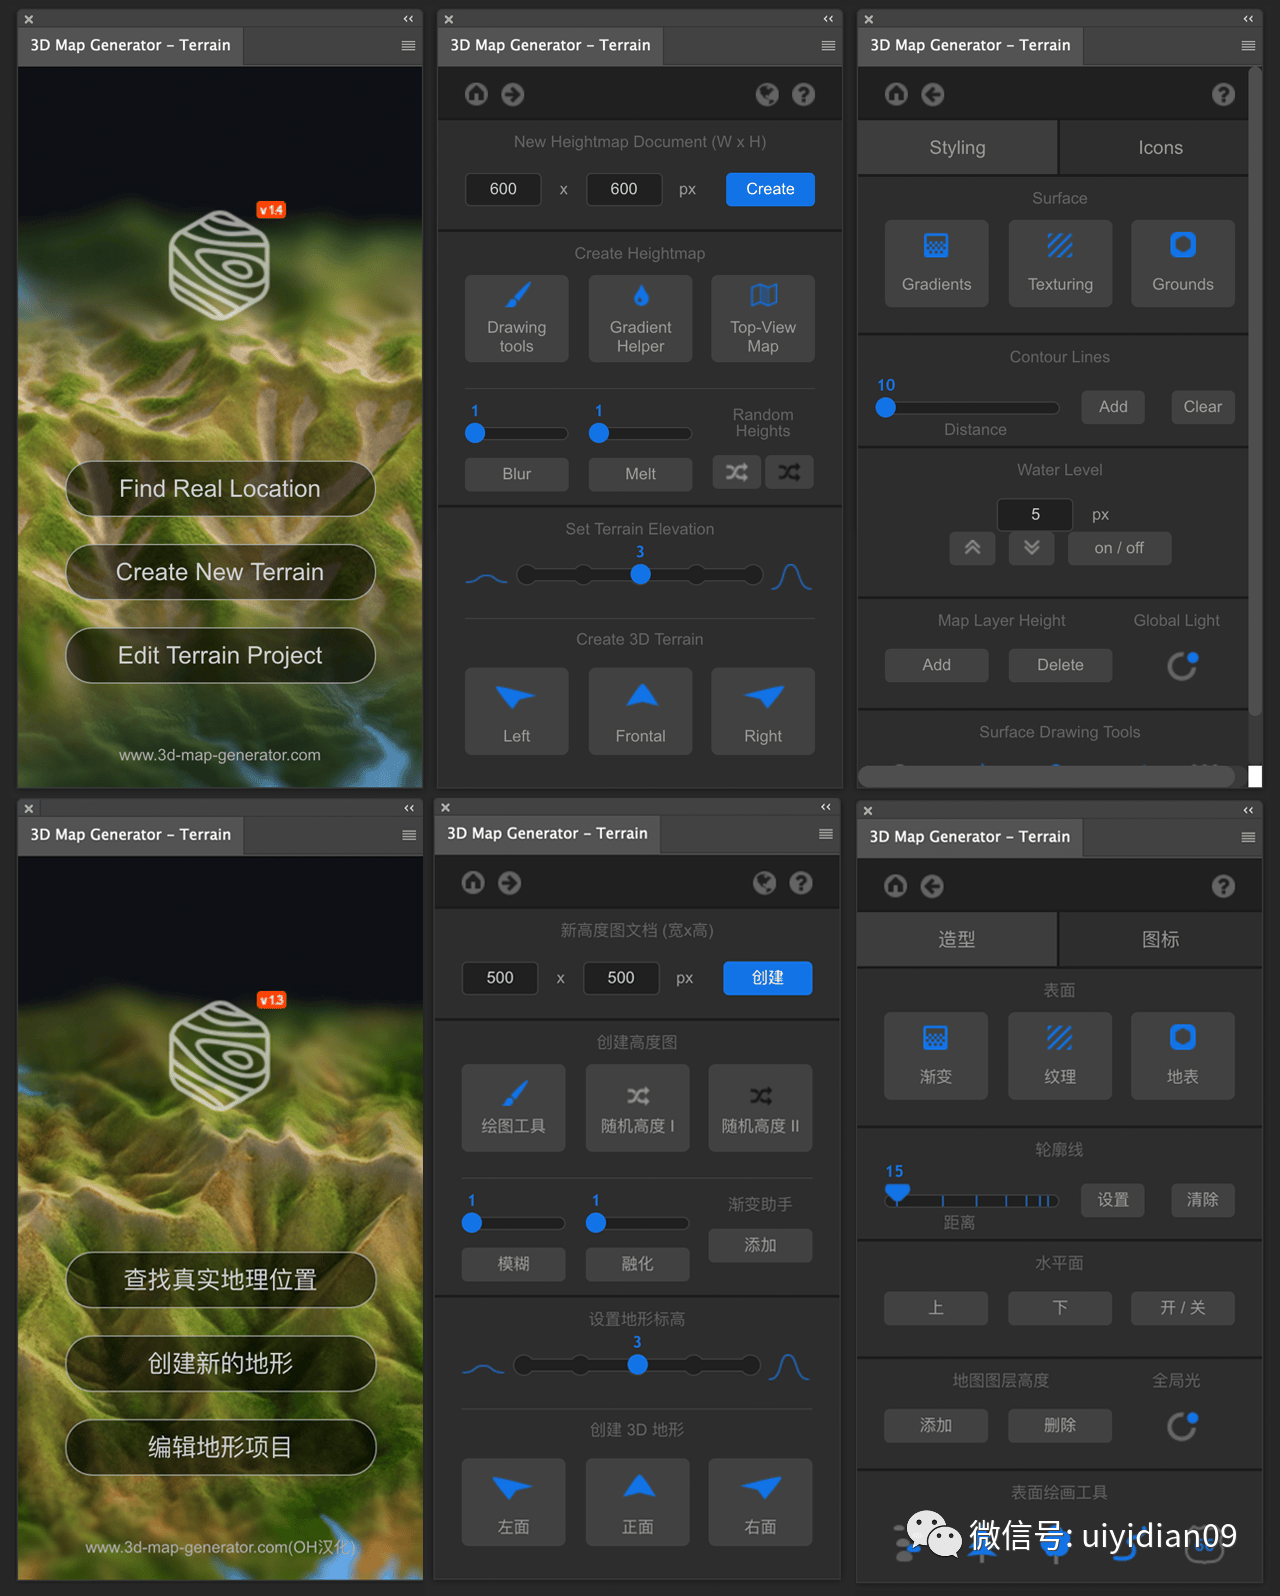Create terrain using 右面 view
The height and width of the screenshot is (1596, 1280).
point(761,1502)
